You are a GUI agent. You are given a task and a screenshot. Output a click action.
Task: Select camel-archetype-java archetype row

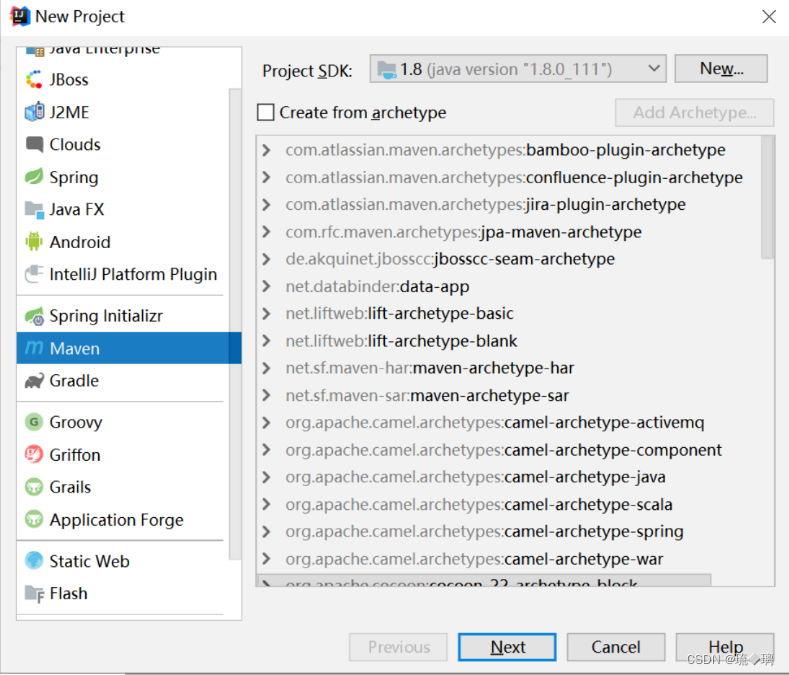pyautogui.click(x=509, y=477)
